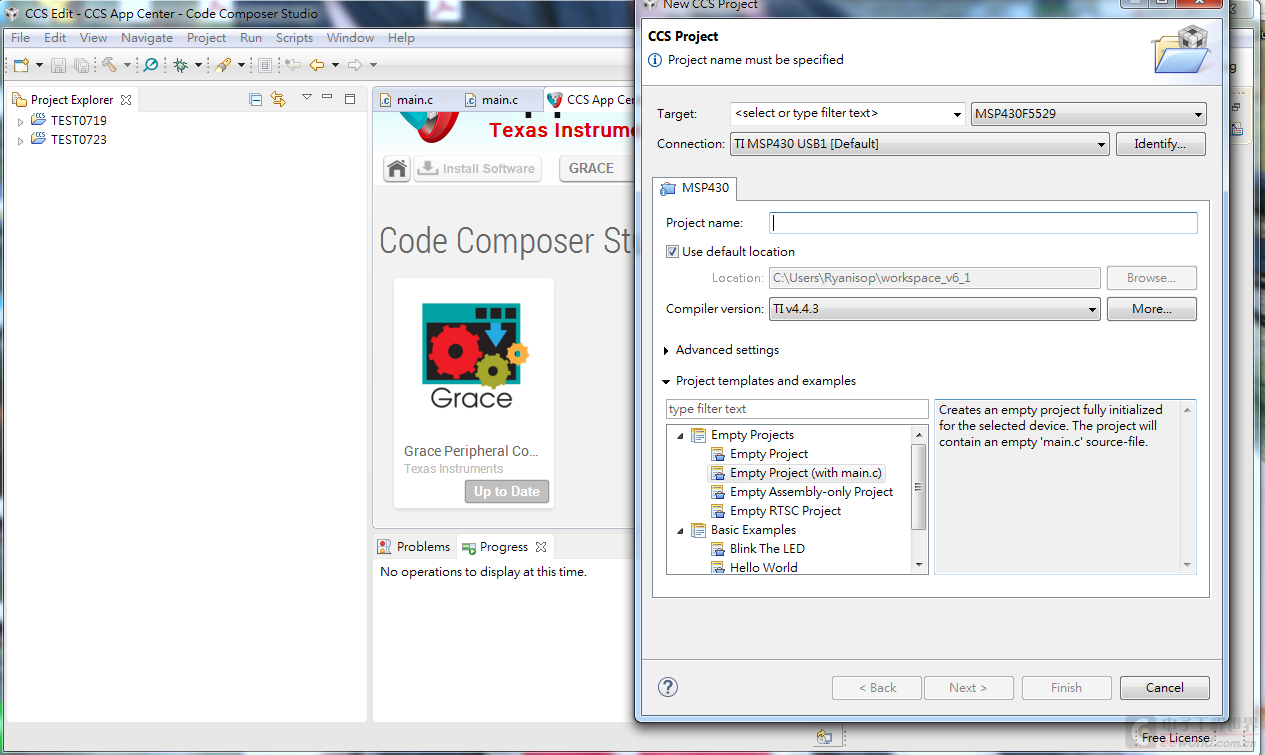Expand the TEST0723 project tree
The image size is (1265, 755).
coord(20,140)
